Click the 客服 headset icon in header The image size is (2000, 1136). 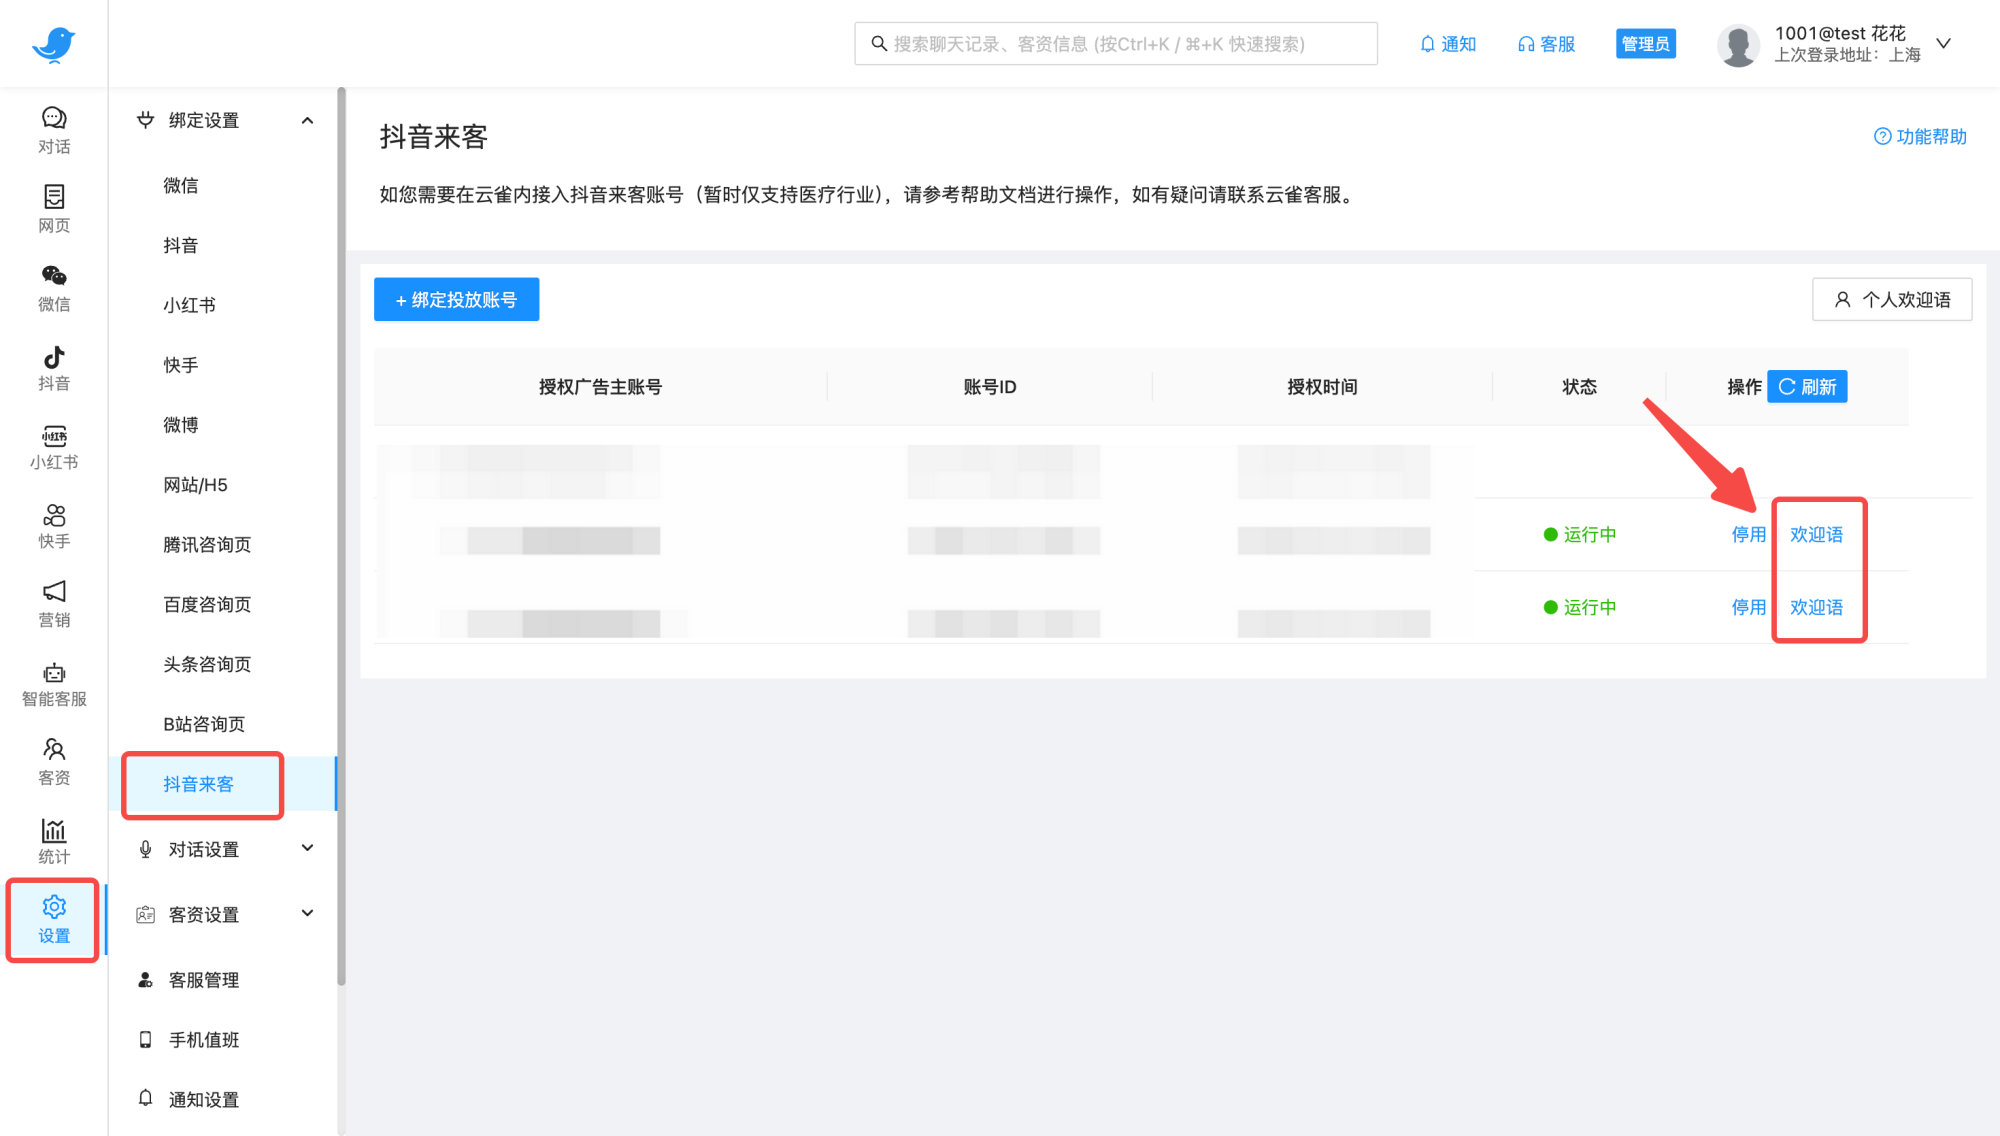coord(1525,44)
